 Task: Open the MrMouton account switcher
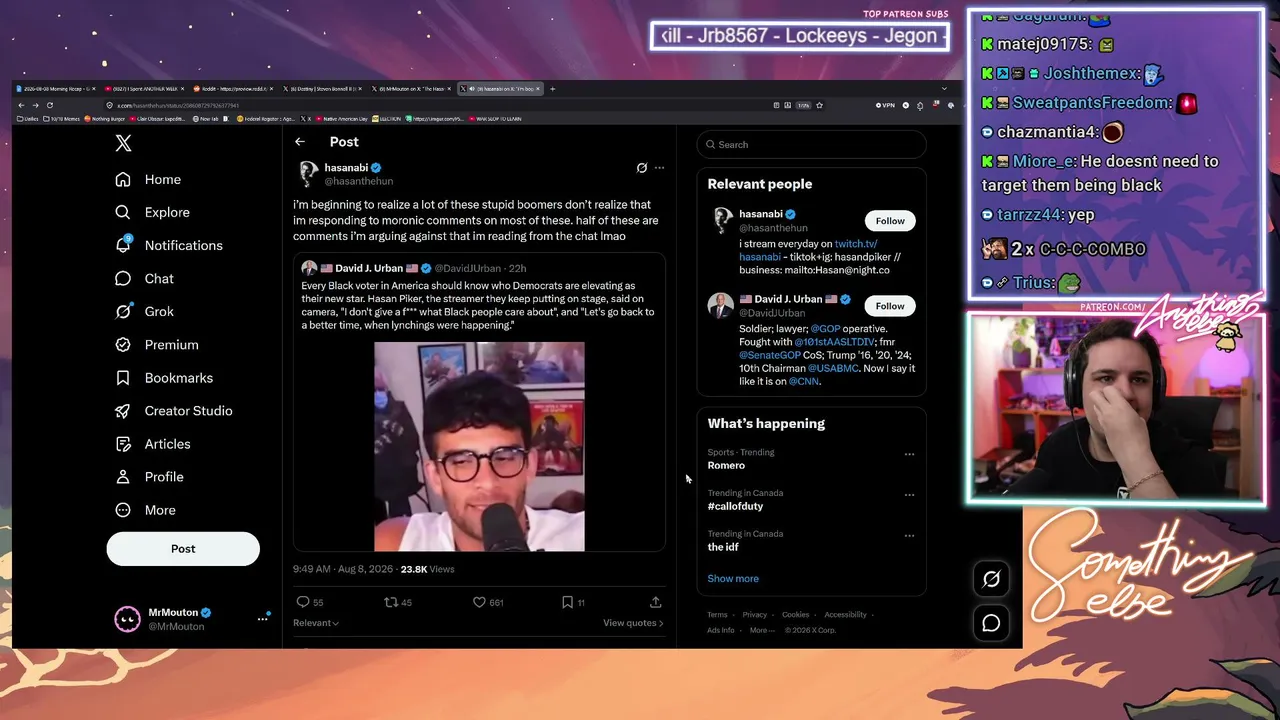coord(192,619)
